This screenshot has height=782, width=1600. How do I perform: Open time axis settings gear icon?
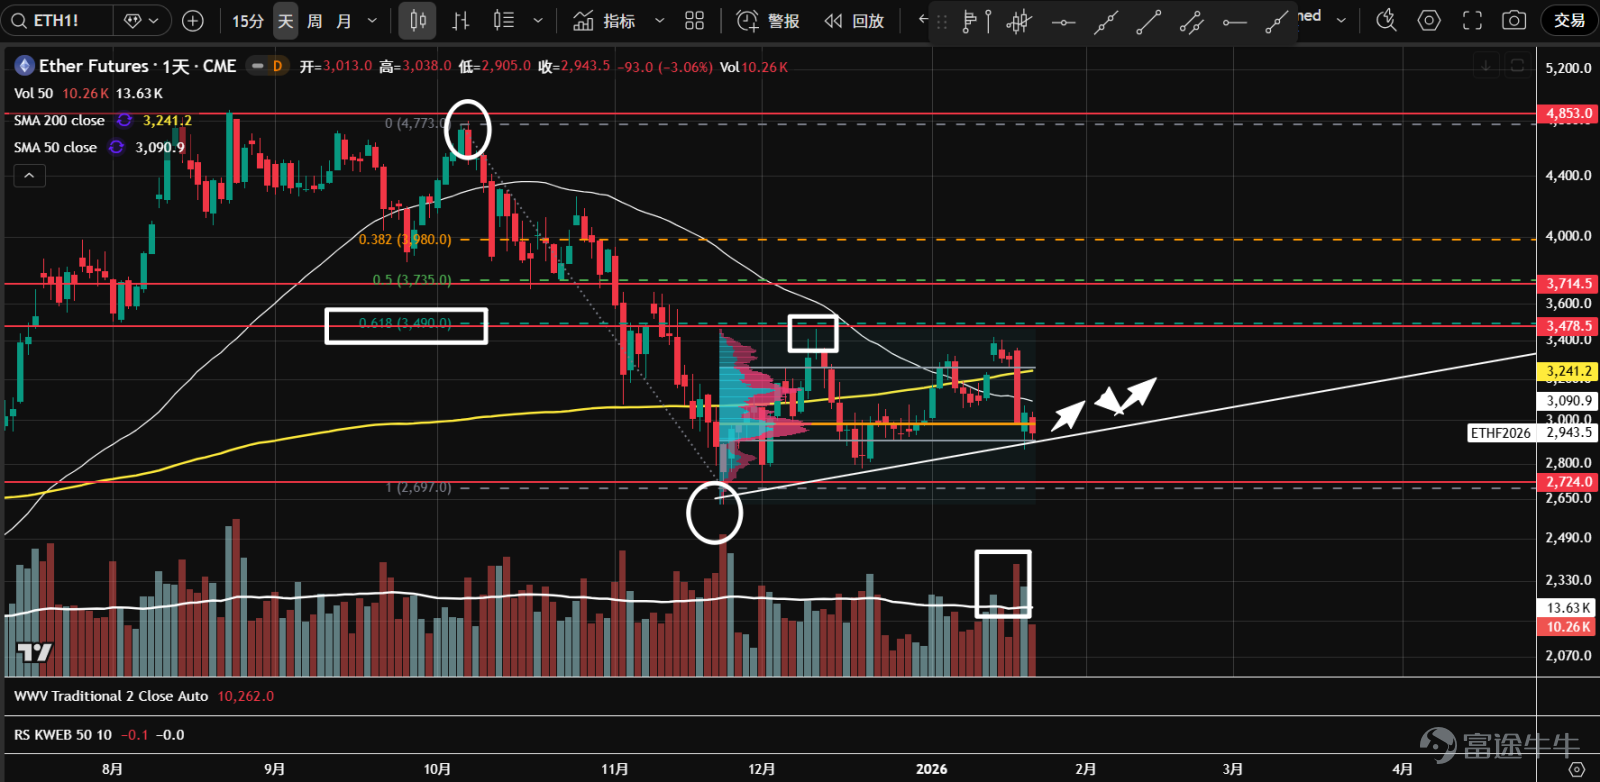click(1577, 769)
